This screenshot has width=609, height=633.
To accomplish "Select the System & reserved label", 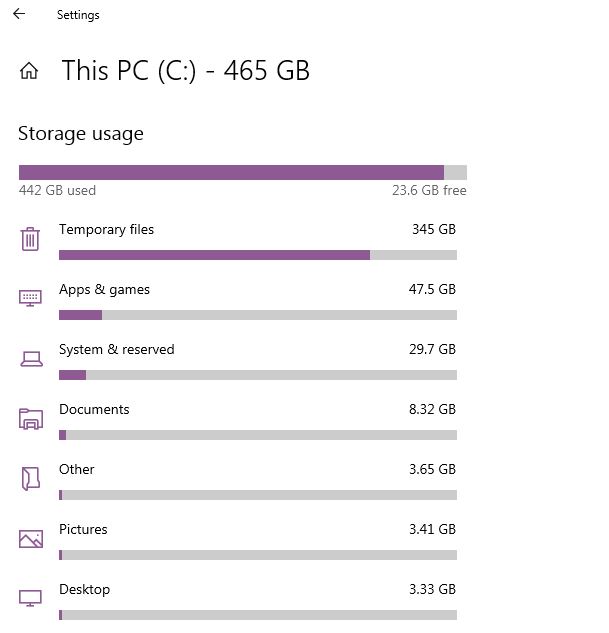I will click(116, 350).
